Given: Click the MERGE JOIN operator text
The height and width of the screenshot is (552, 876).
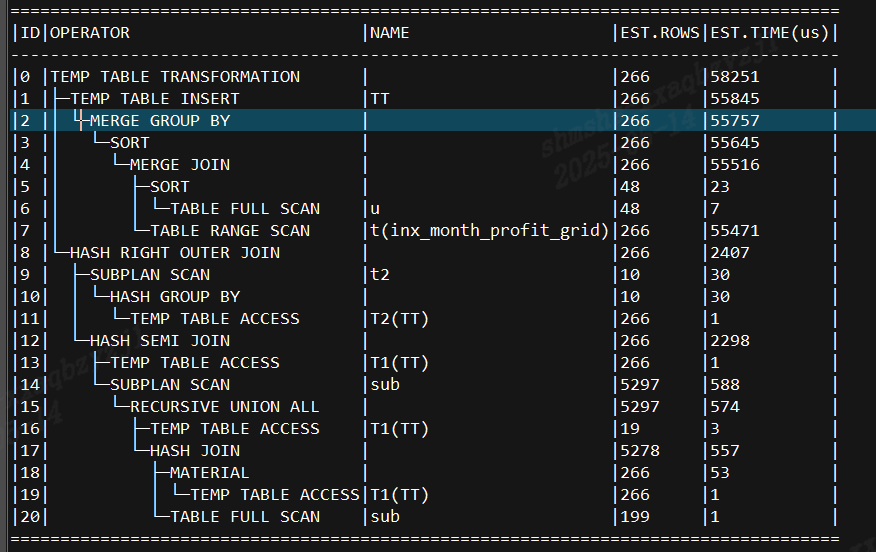Looking at the screenshot, I should 180,165.
